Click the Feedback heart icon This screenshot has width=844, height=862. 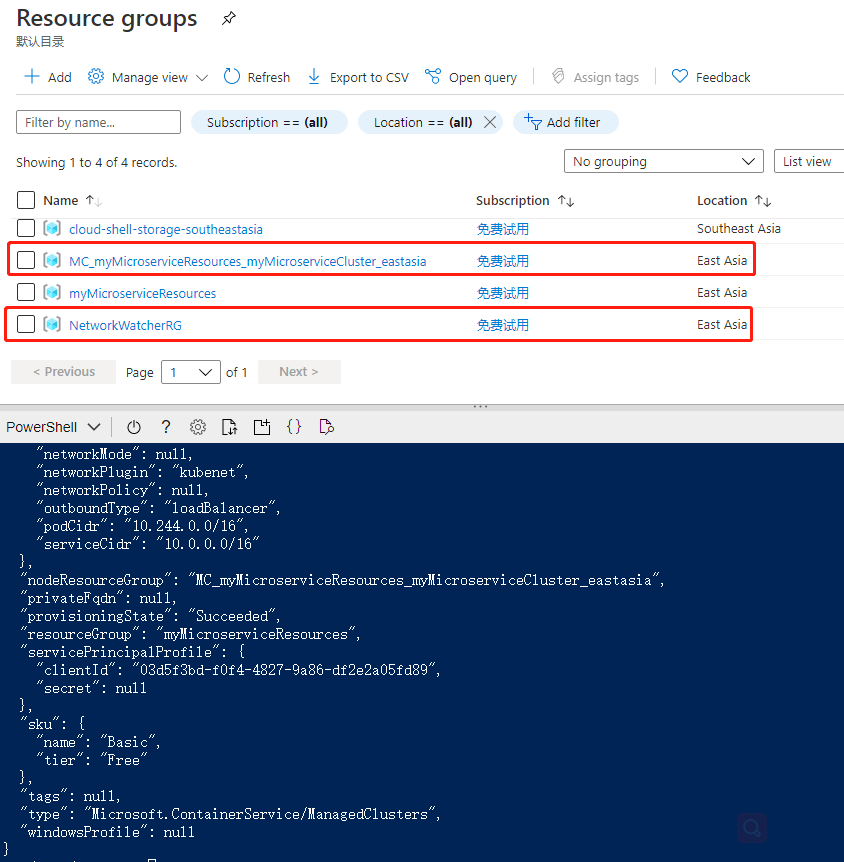click(x=680, y=76)
